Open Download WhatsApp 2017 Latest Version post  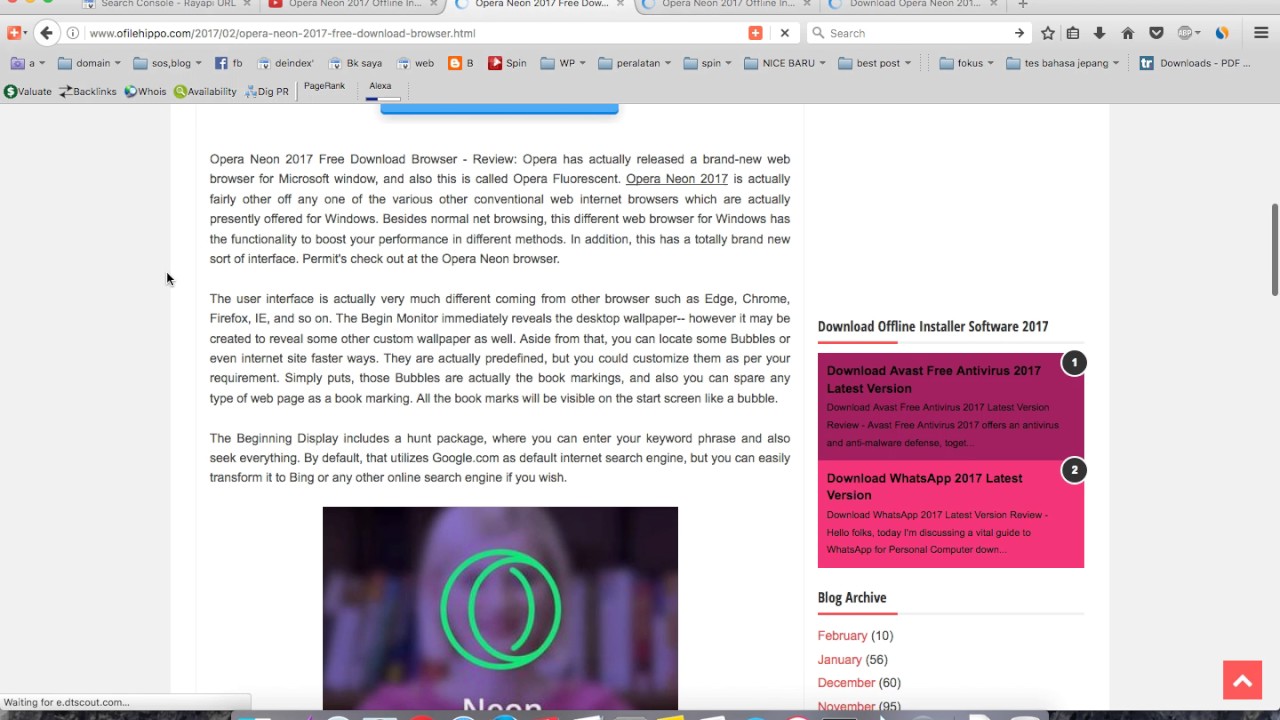click(x=925, y=486)
